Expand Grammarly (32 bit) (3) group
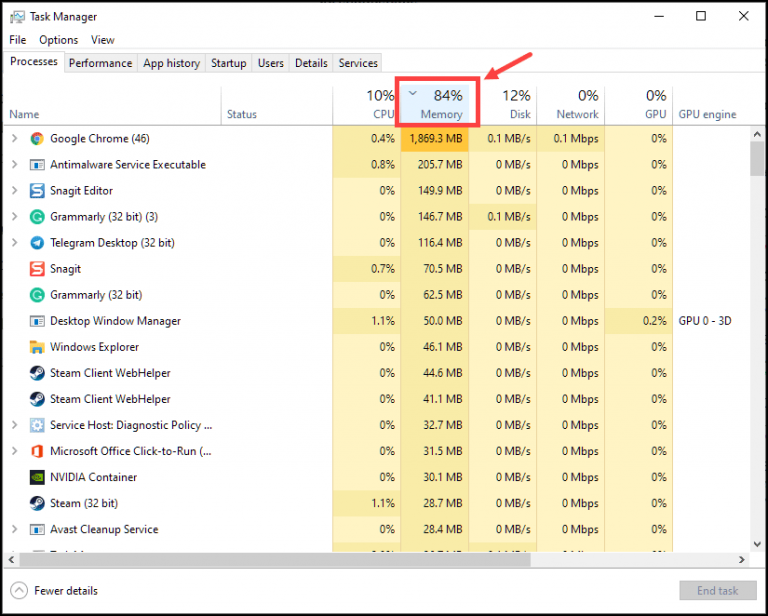Viewport: 768px width, 616px height. point(15,216)
